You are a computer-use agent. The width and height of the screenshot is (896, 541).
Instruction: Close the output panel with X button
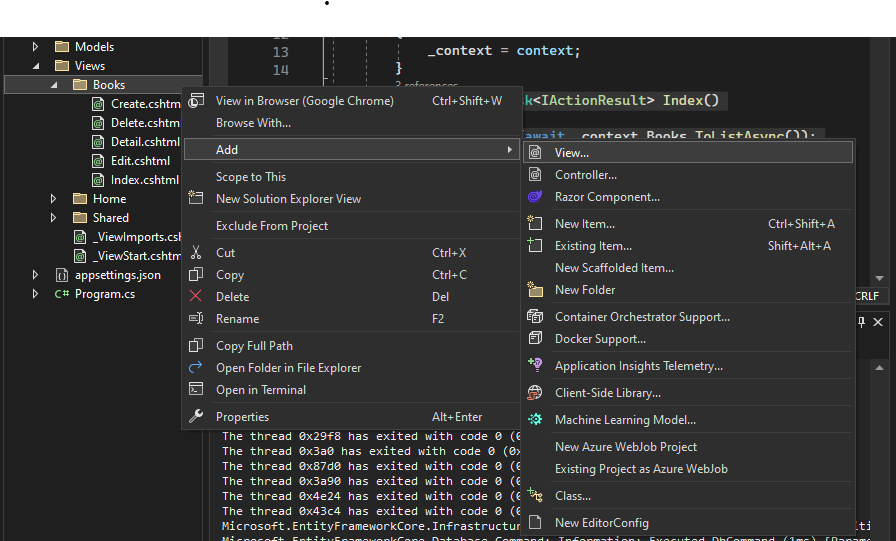[878, 322]
